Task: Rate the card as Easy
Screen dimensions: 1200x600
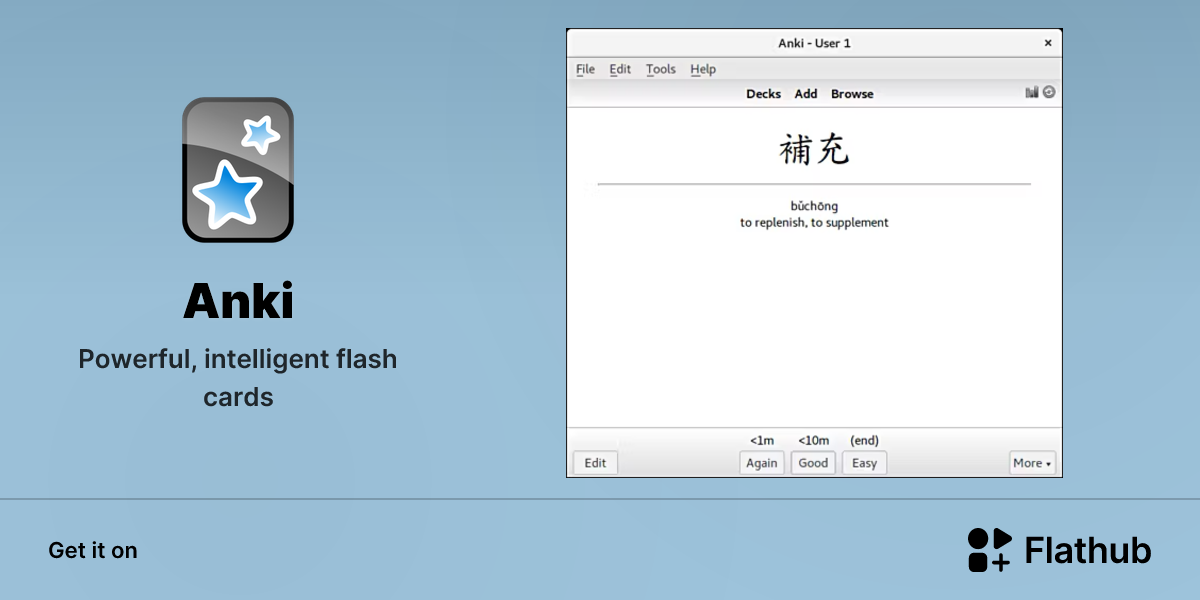Action: (x=864, y=463)
